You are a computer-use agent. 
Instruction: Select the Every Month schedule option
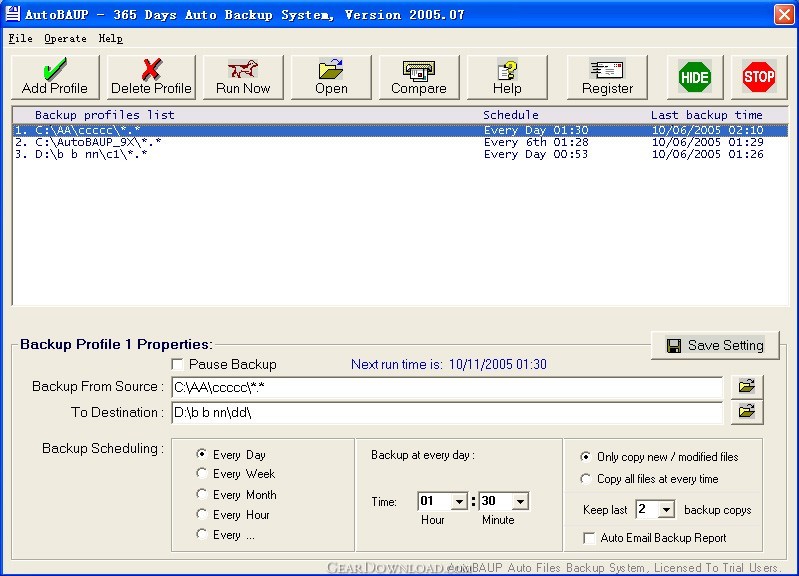[x=202, y=494]
